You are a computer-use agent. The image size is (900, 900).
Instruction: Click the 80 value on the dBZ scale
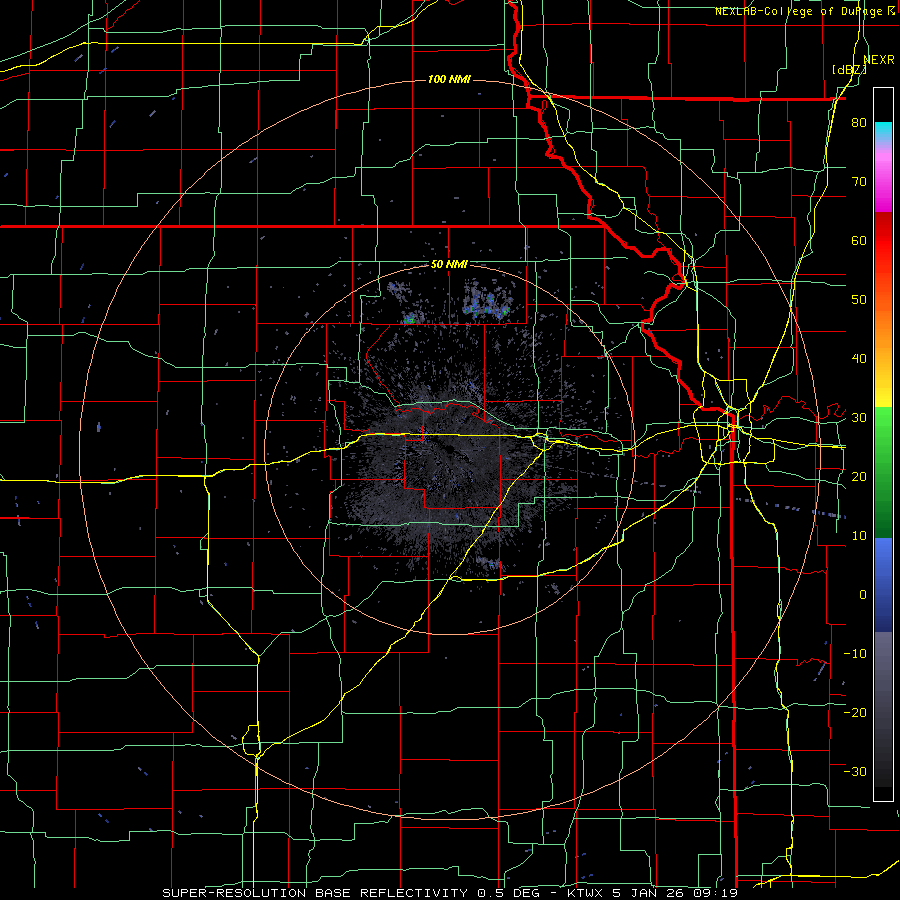[859, 123]
